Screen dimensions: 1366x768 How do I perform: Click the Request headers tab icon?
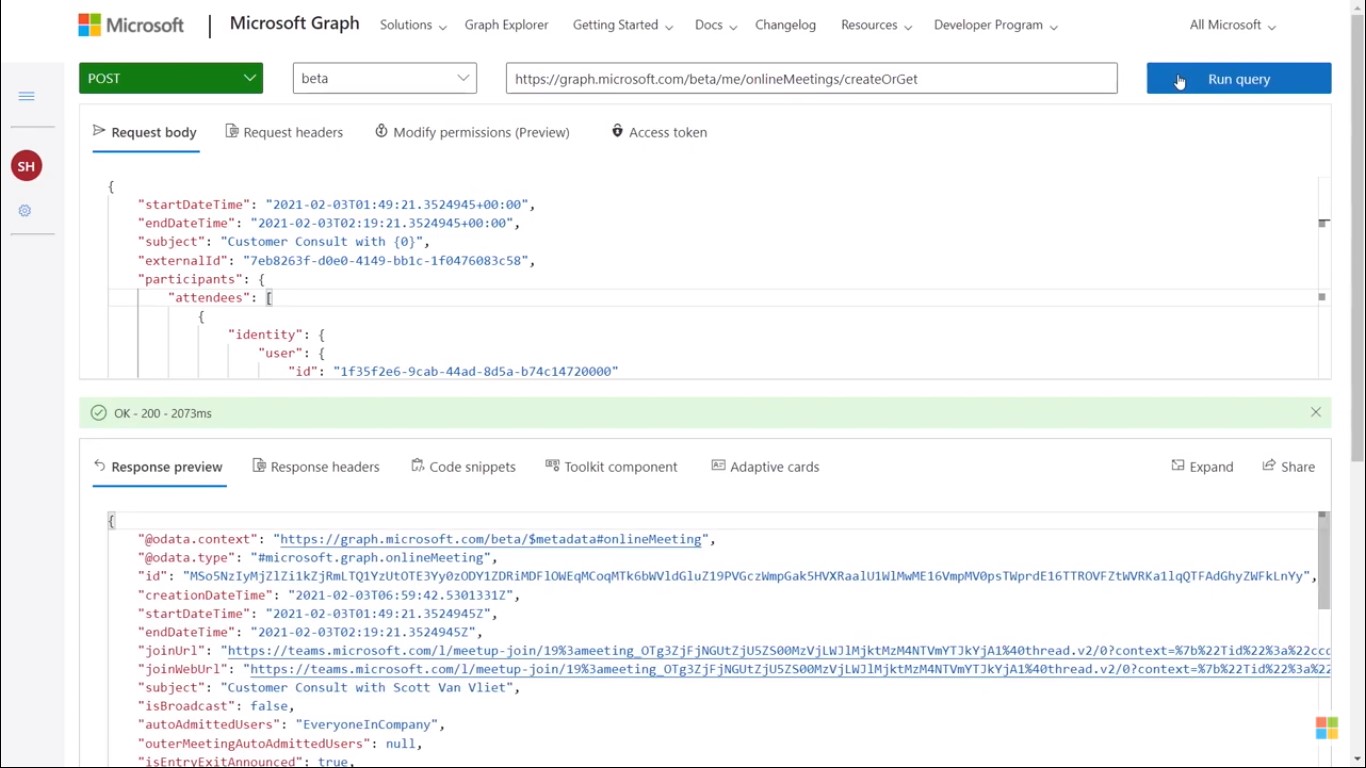point(232,131)
